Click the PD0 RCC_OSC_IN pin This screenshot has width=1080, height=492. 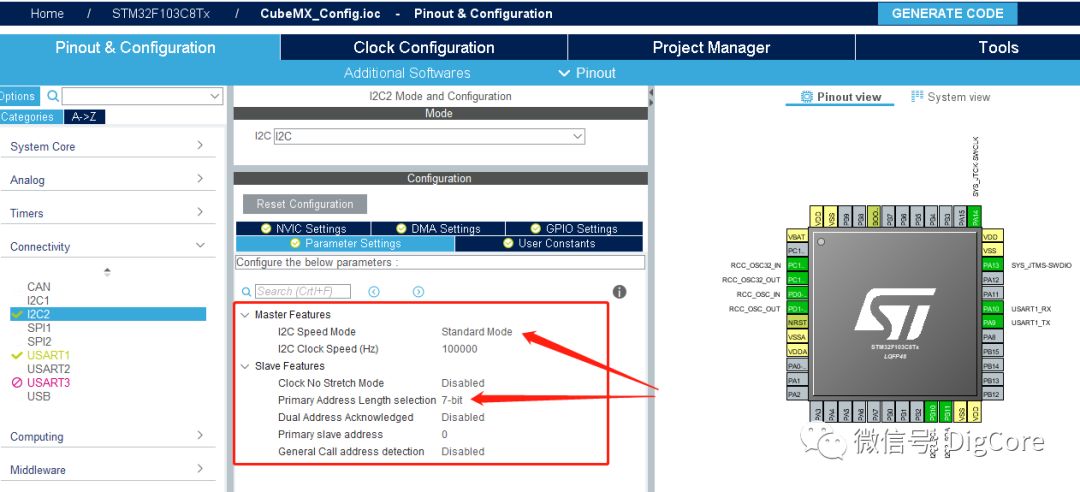coord(796,294)
